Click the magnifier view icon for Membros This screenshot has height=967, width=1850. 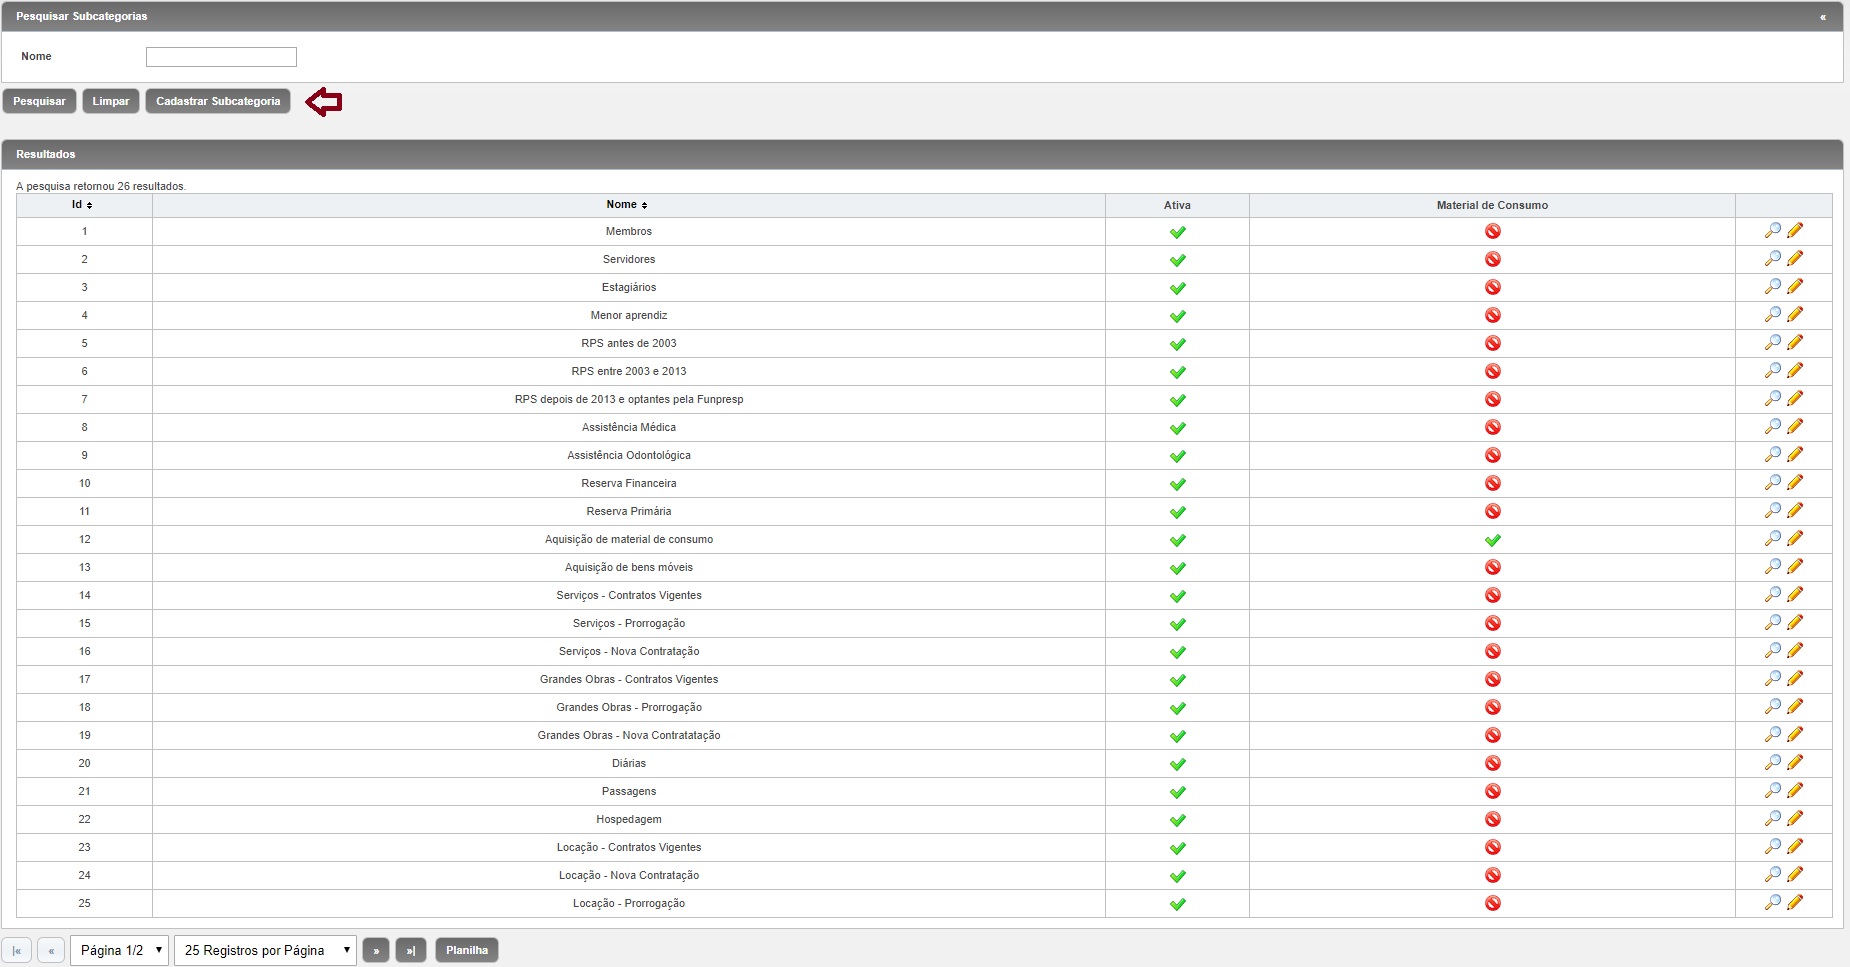(x=1772, y=231)
